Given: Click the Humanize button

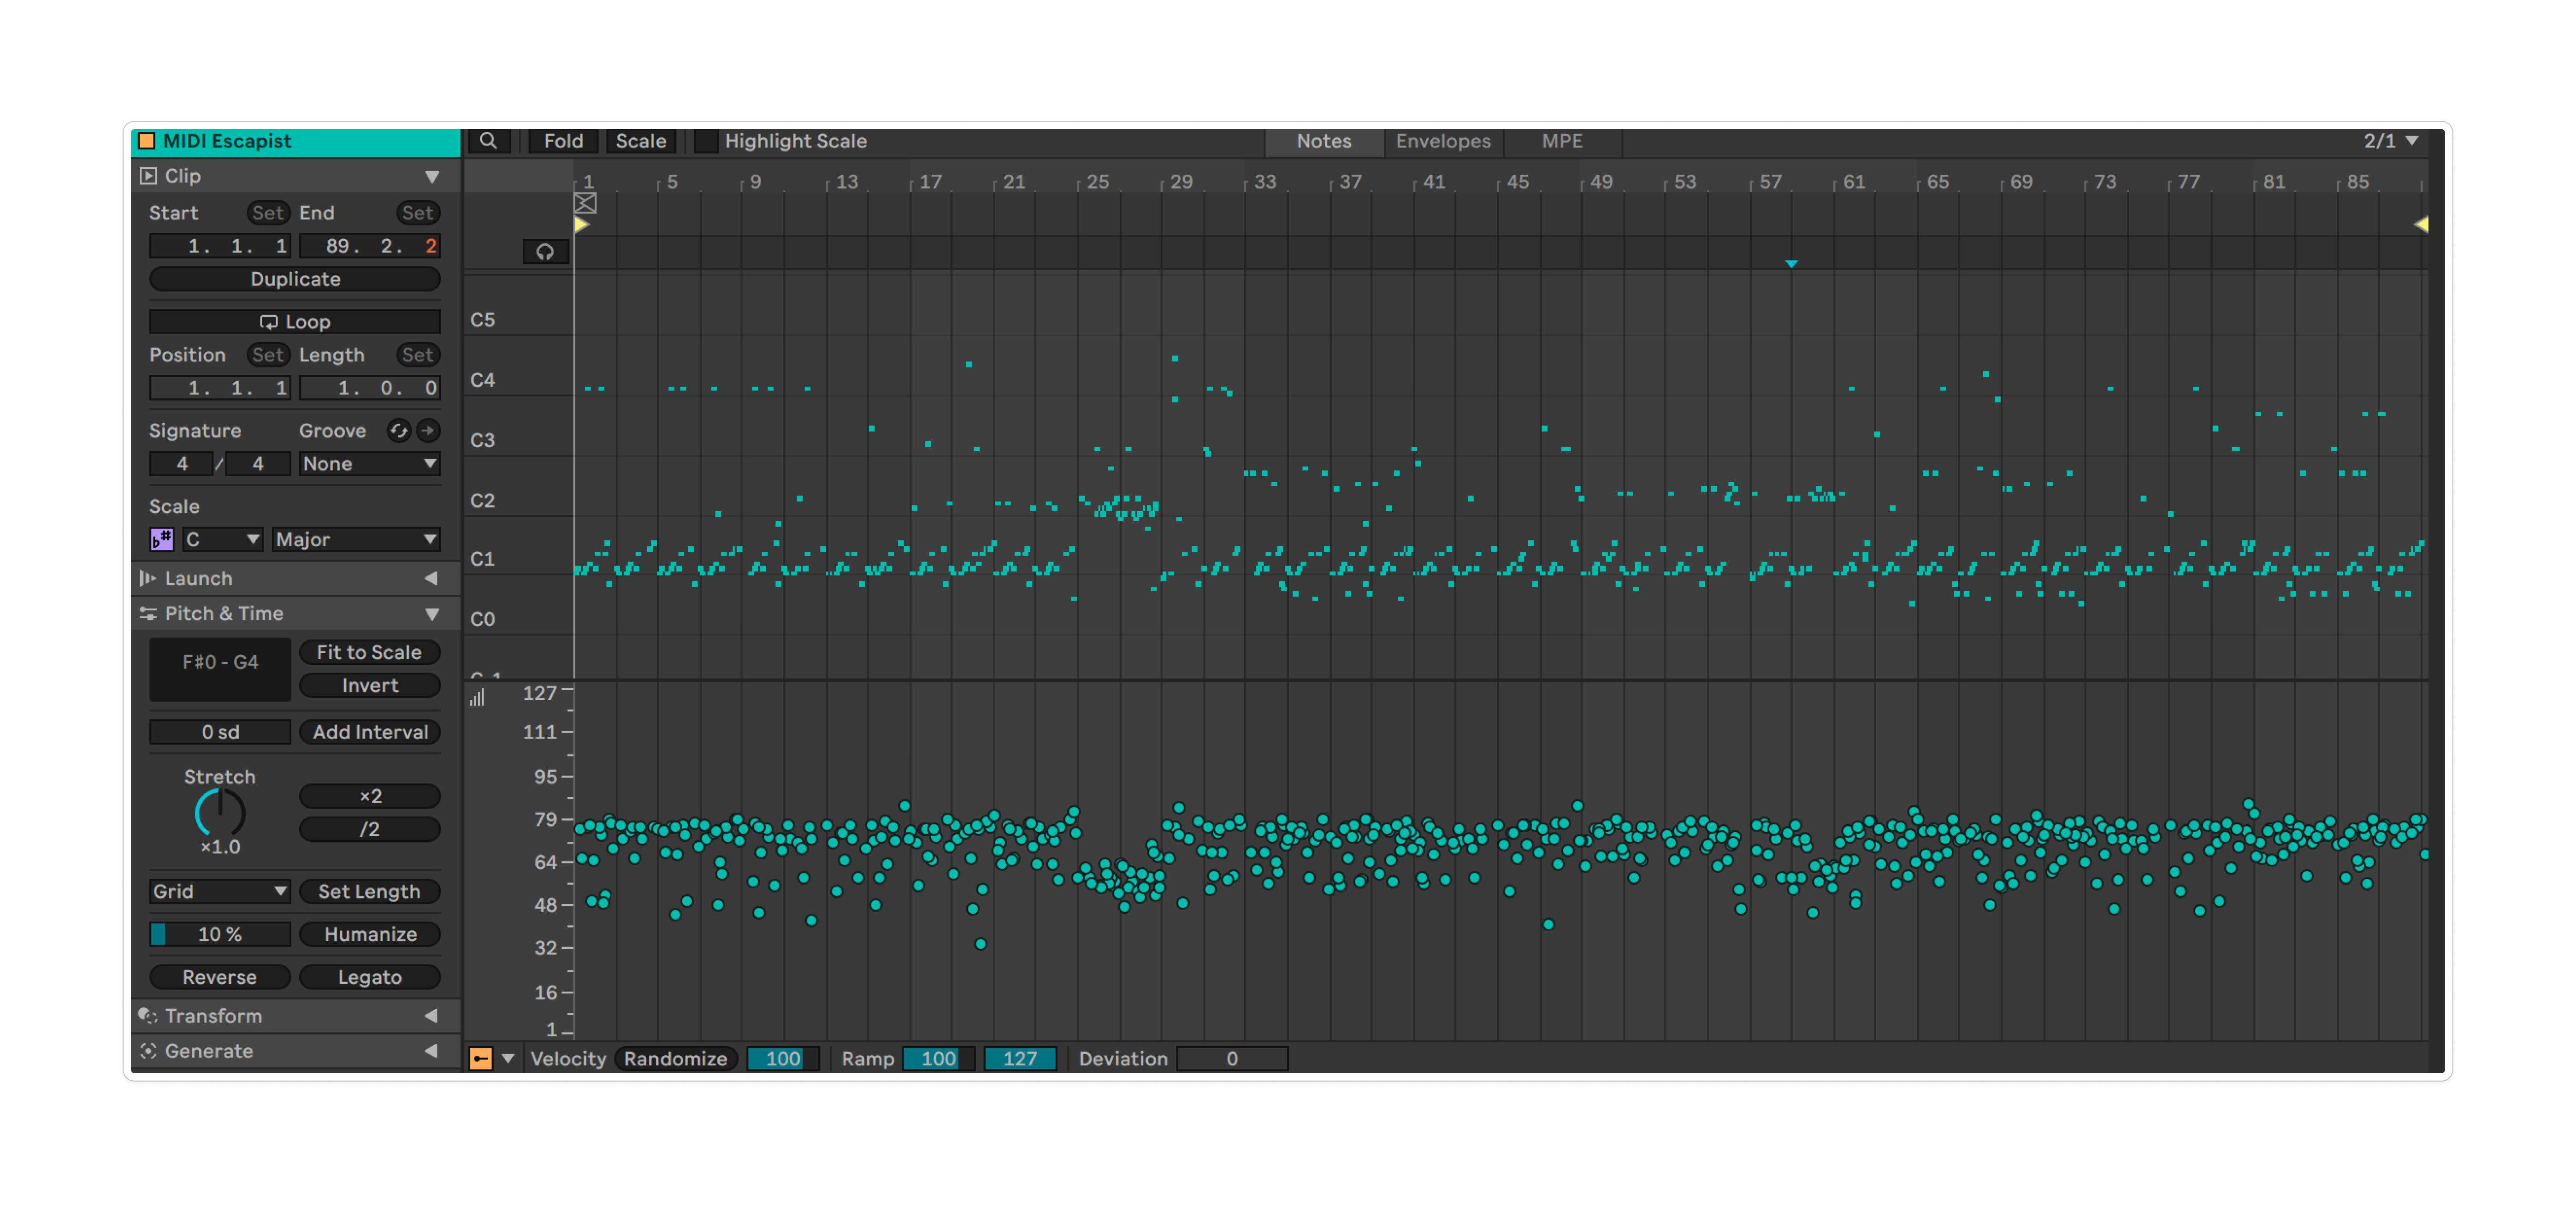Looking at the screenshot, I should click(x=370, y=935).
